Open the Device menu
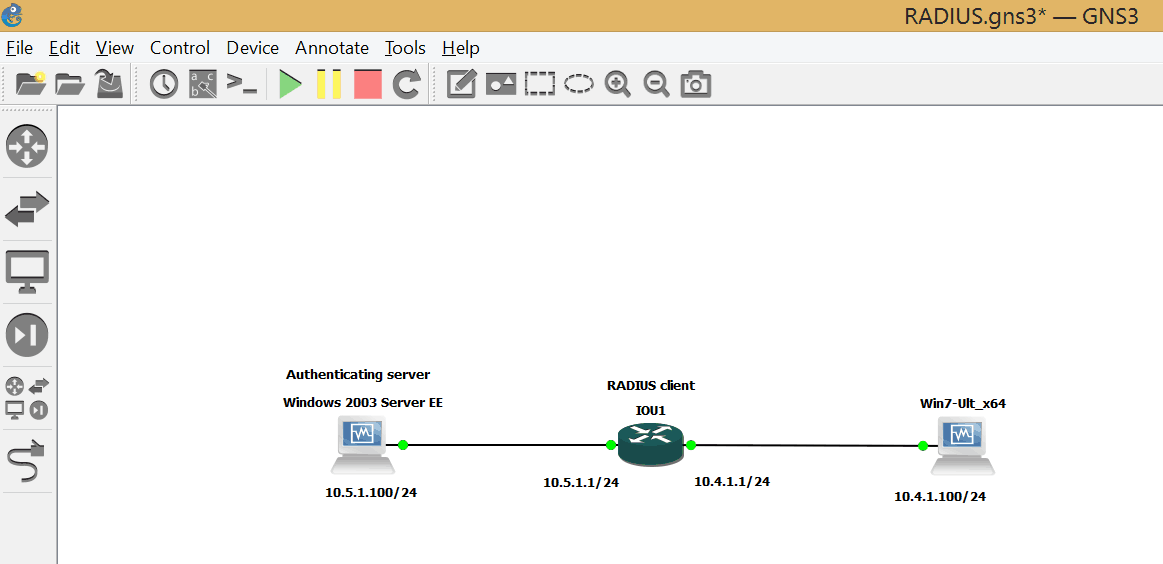 click(253, 48)
